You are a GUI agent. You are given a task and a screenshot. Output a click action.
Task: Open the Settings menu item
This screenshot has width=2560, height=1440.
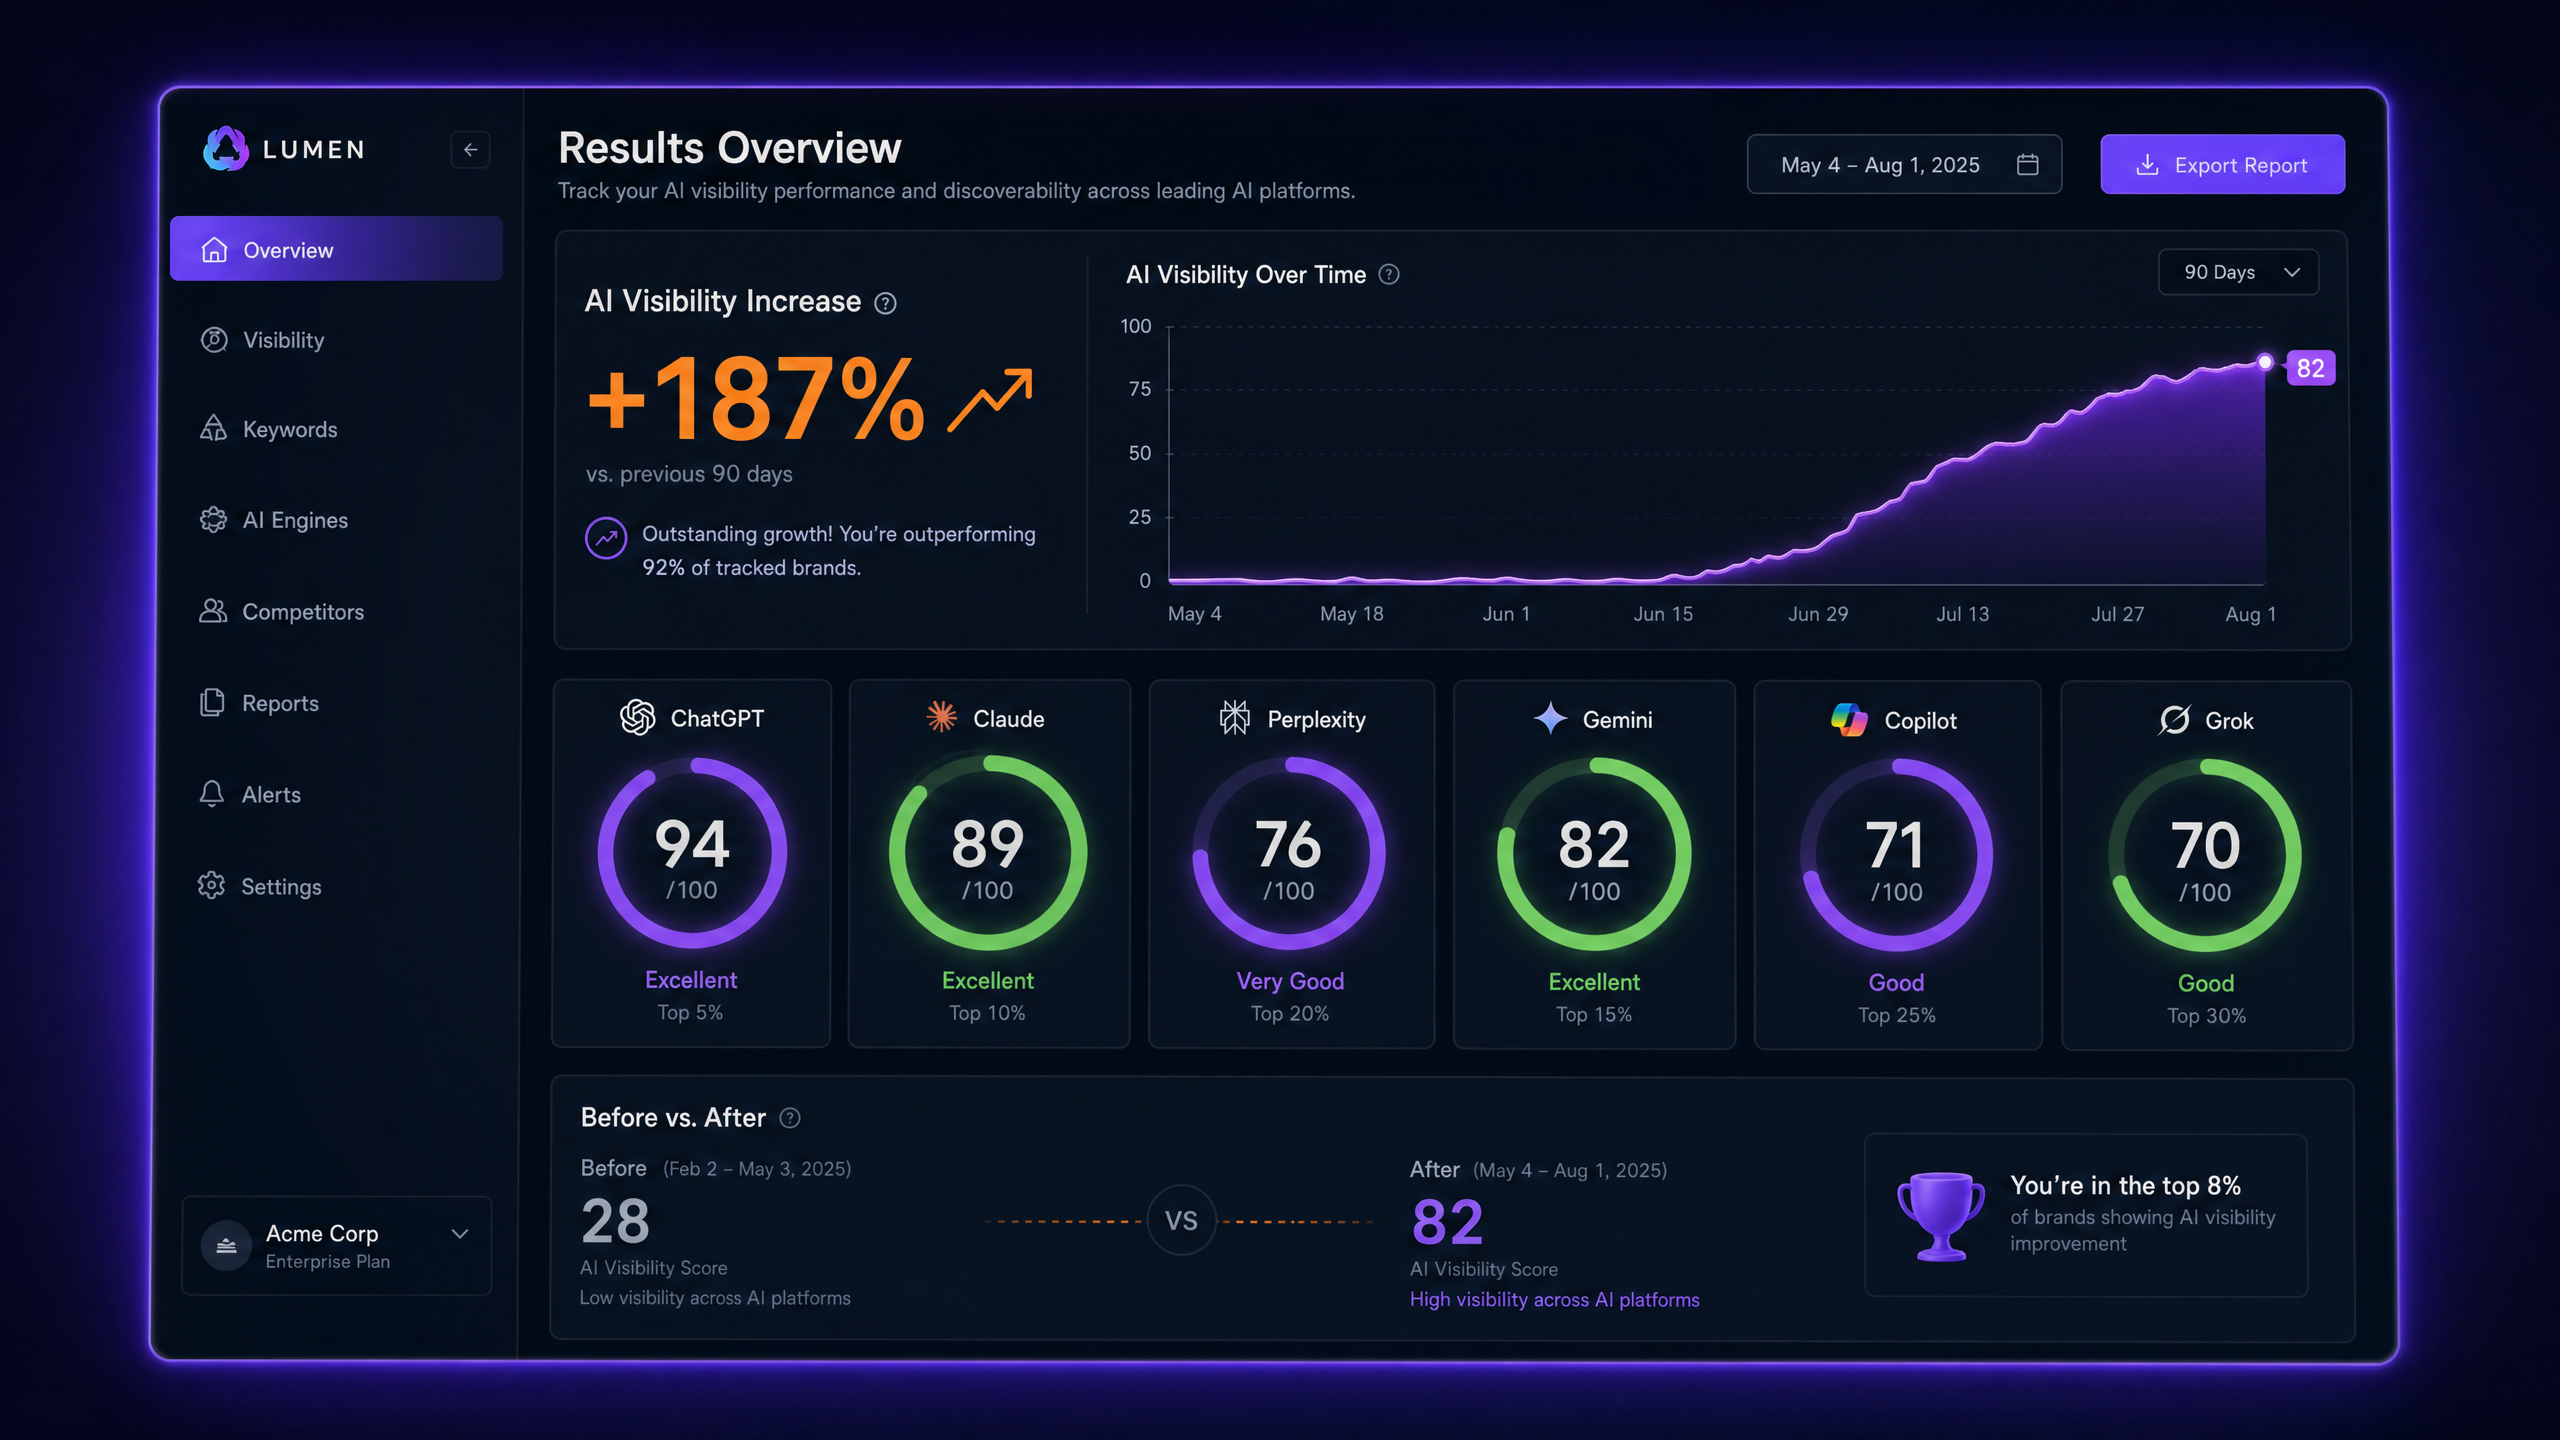336,886
